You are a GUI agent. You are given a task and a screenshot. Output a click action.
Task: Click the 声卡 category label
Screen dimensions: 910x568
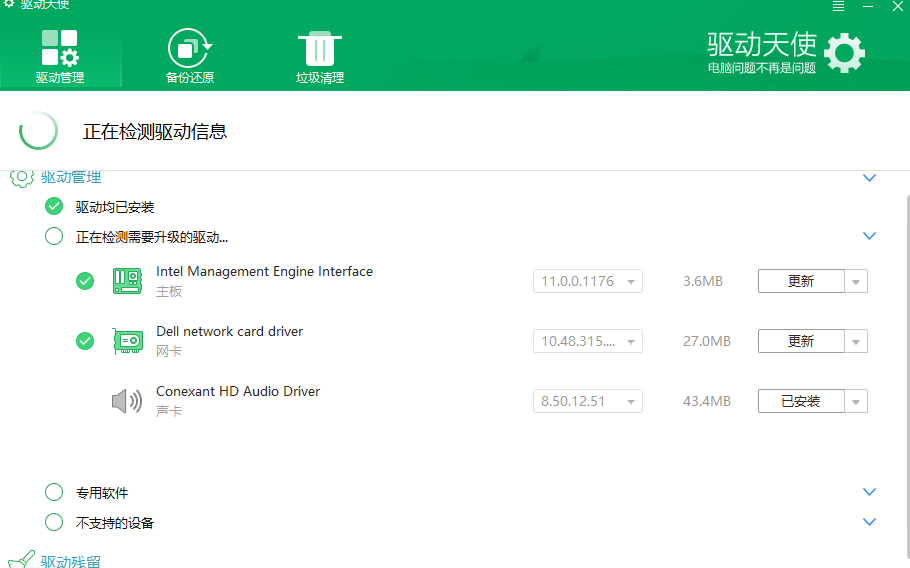coord(169,411)
